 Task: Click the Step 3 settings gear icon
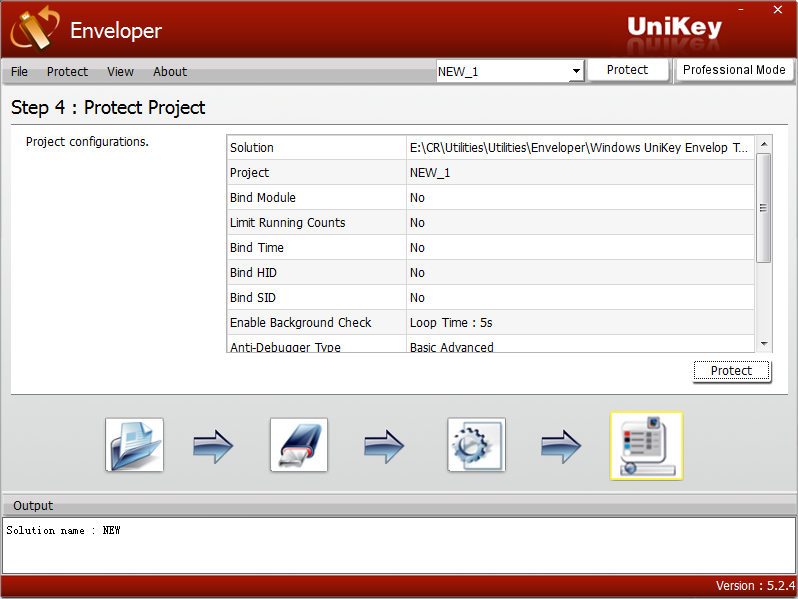pyautogui.click(x=476, y=445)
